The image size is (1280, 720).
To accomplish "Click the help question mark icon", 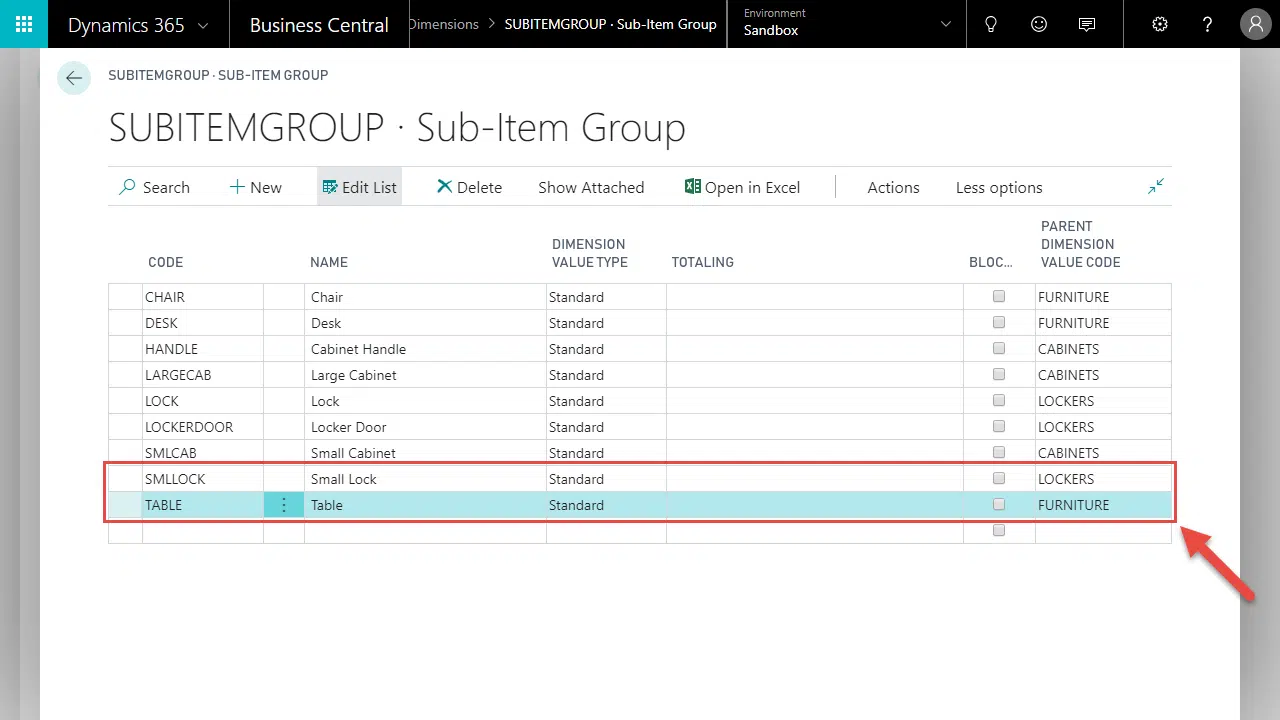I will click(x=1208, y=24).
